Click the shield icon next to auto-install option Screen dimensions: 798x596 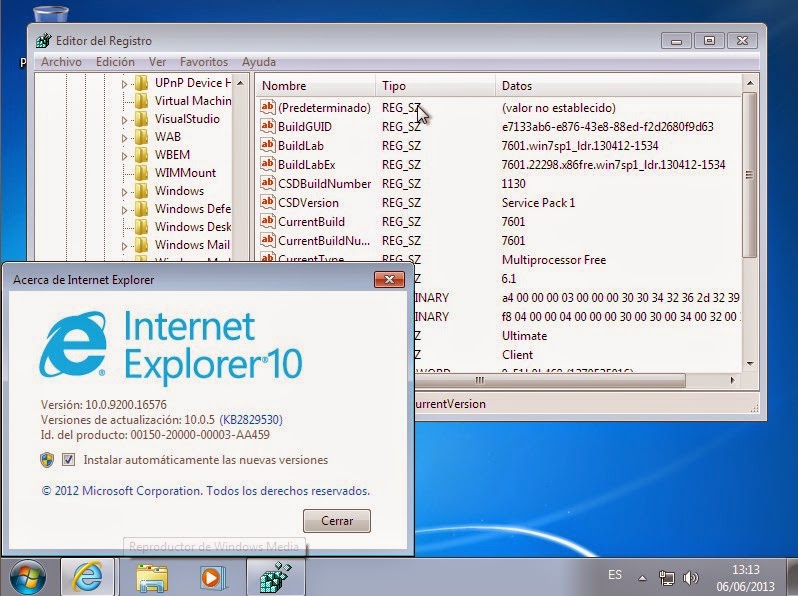[x=47, y=460]
